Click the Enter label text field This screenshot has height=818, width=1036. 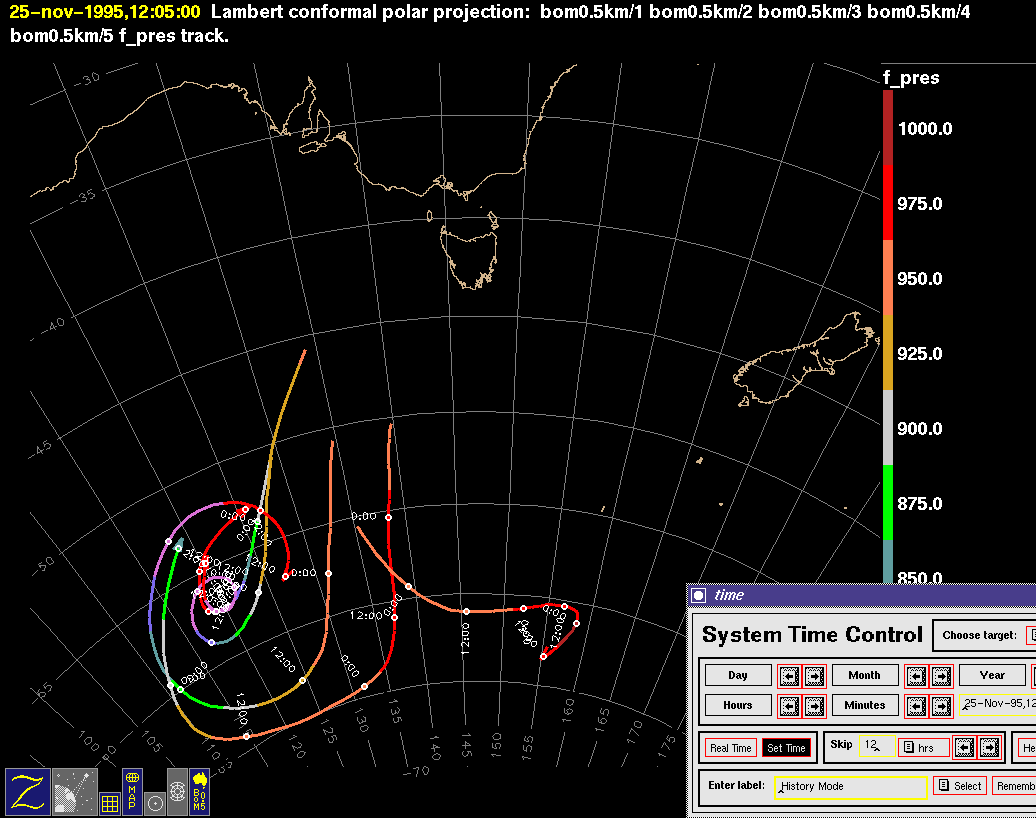849,787
